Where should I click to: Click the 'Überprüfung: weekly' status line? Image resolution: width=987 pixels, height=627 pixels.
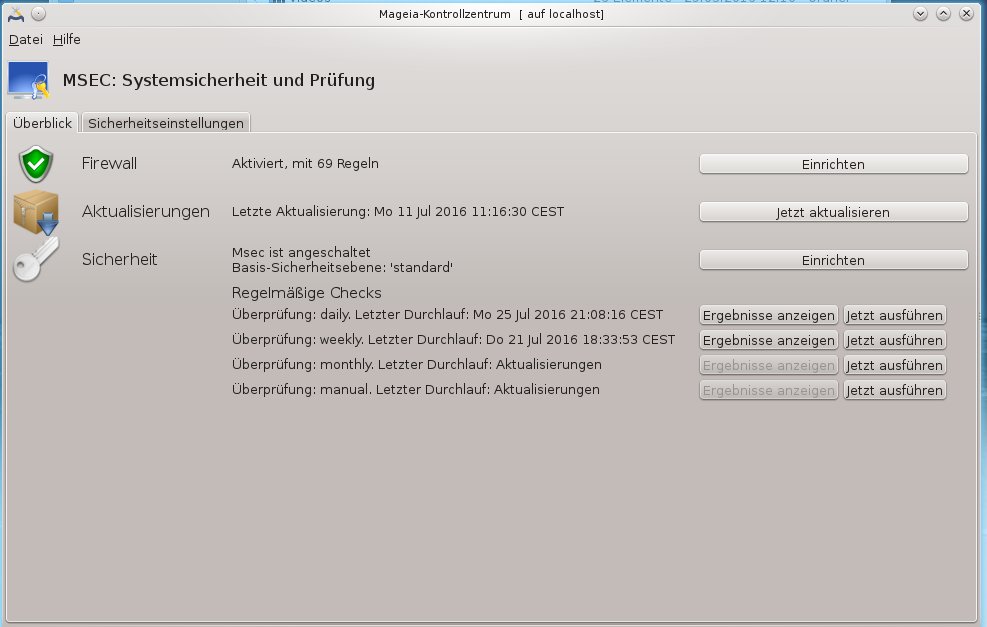coord(453,340)
